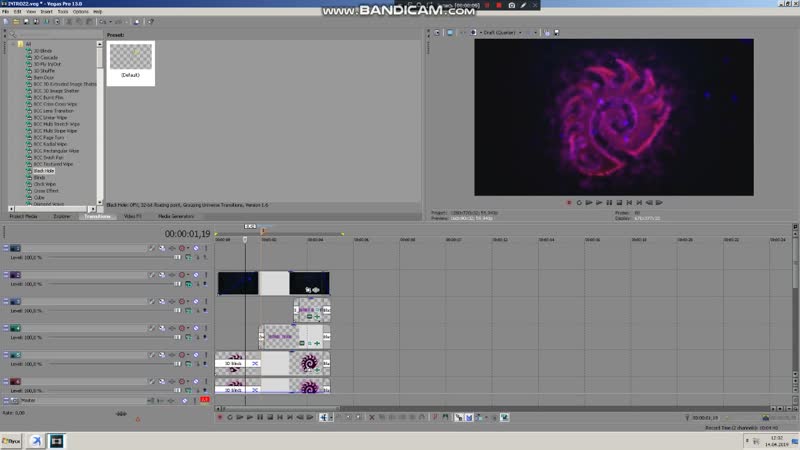The width and height of the screenshot is (800, 450).
Task: Play the video preview from start
Action: 589,203
